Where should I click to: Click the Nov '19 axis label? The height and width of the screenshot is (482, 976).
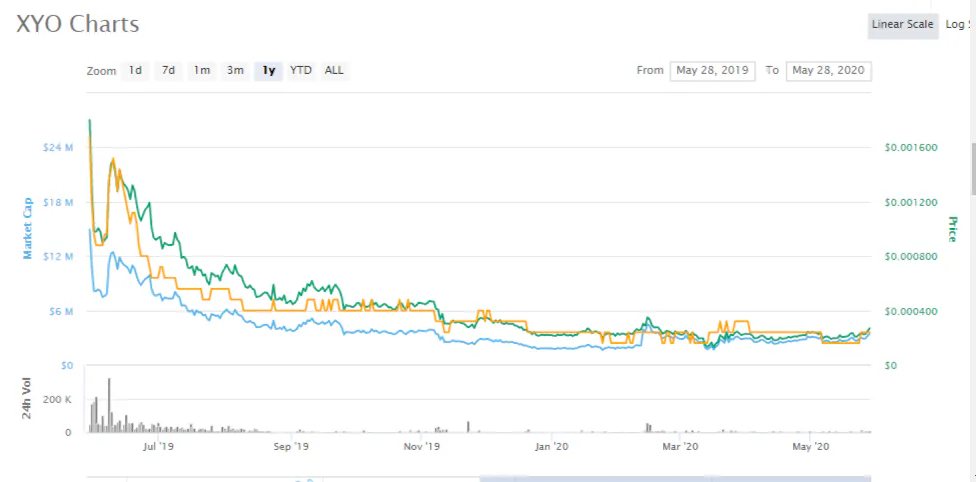[422, 447]
